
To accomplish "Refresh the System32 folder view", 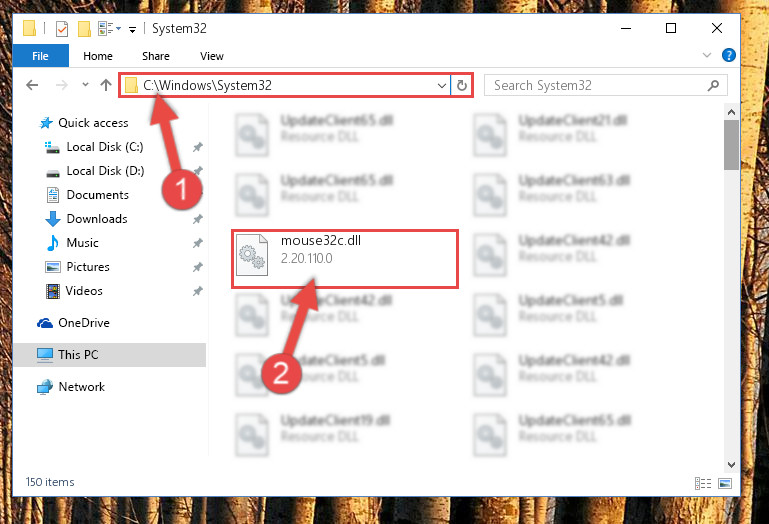I will coord(461,86).
